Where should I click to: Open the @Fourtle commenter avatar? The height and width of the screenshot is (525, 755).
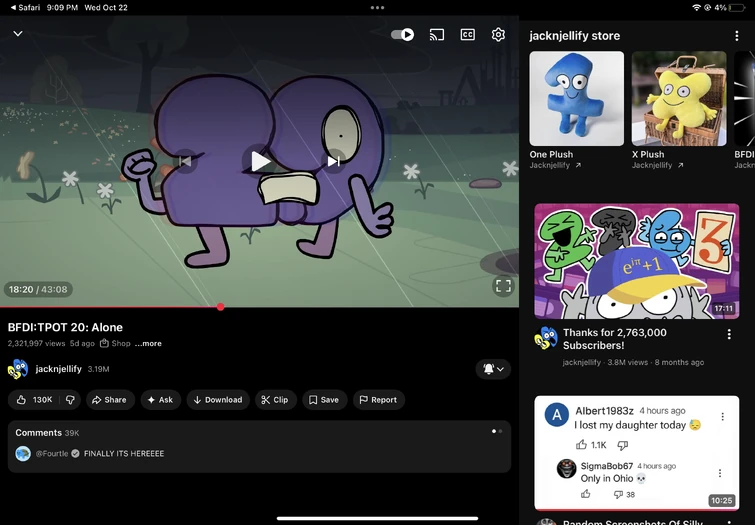pyautogui.click(x=23, y=454)
